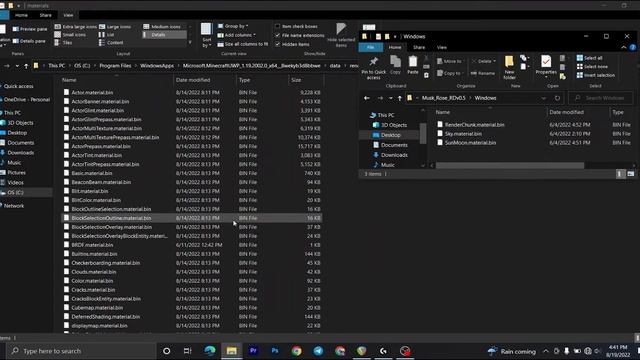Open Photoshop from taskbar
The height and width of the screenshot is (360, 640).
(x=275, y=351)
